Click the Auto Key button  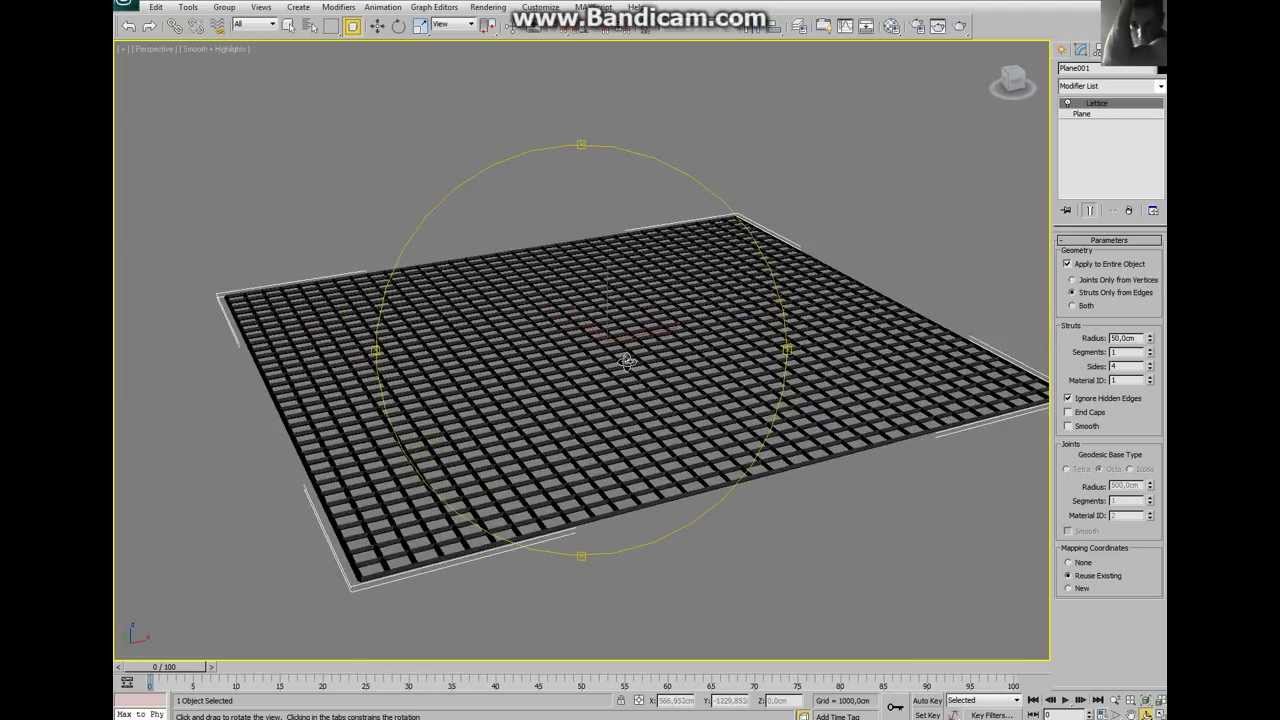click(x=927, y=701)
